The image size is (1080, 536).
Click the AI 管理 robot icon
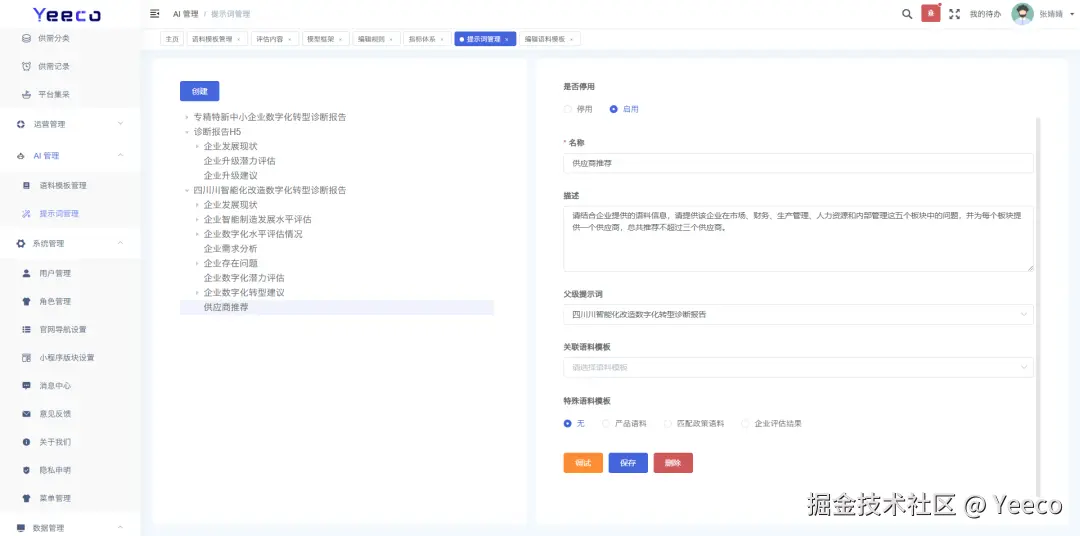(21, 156)
